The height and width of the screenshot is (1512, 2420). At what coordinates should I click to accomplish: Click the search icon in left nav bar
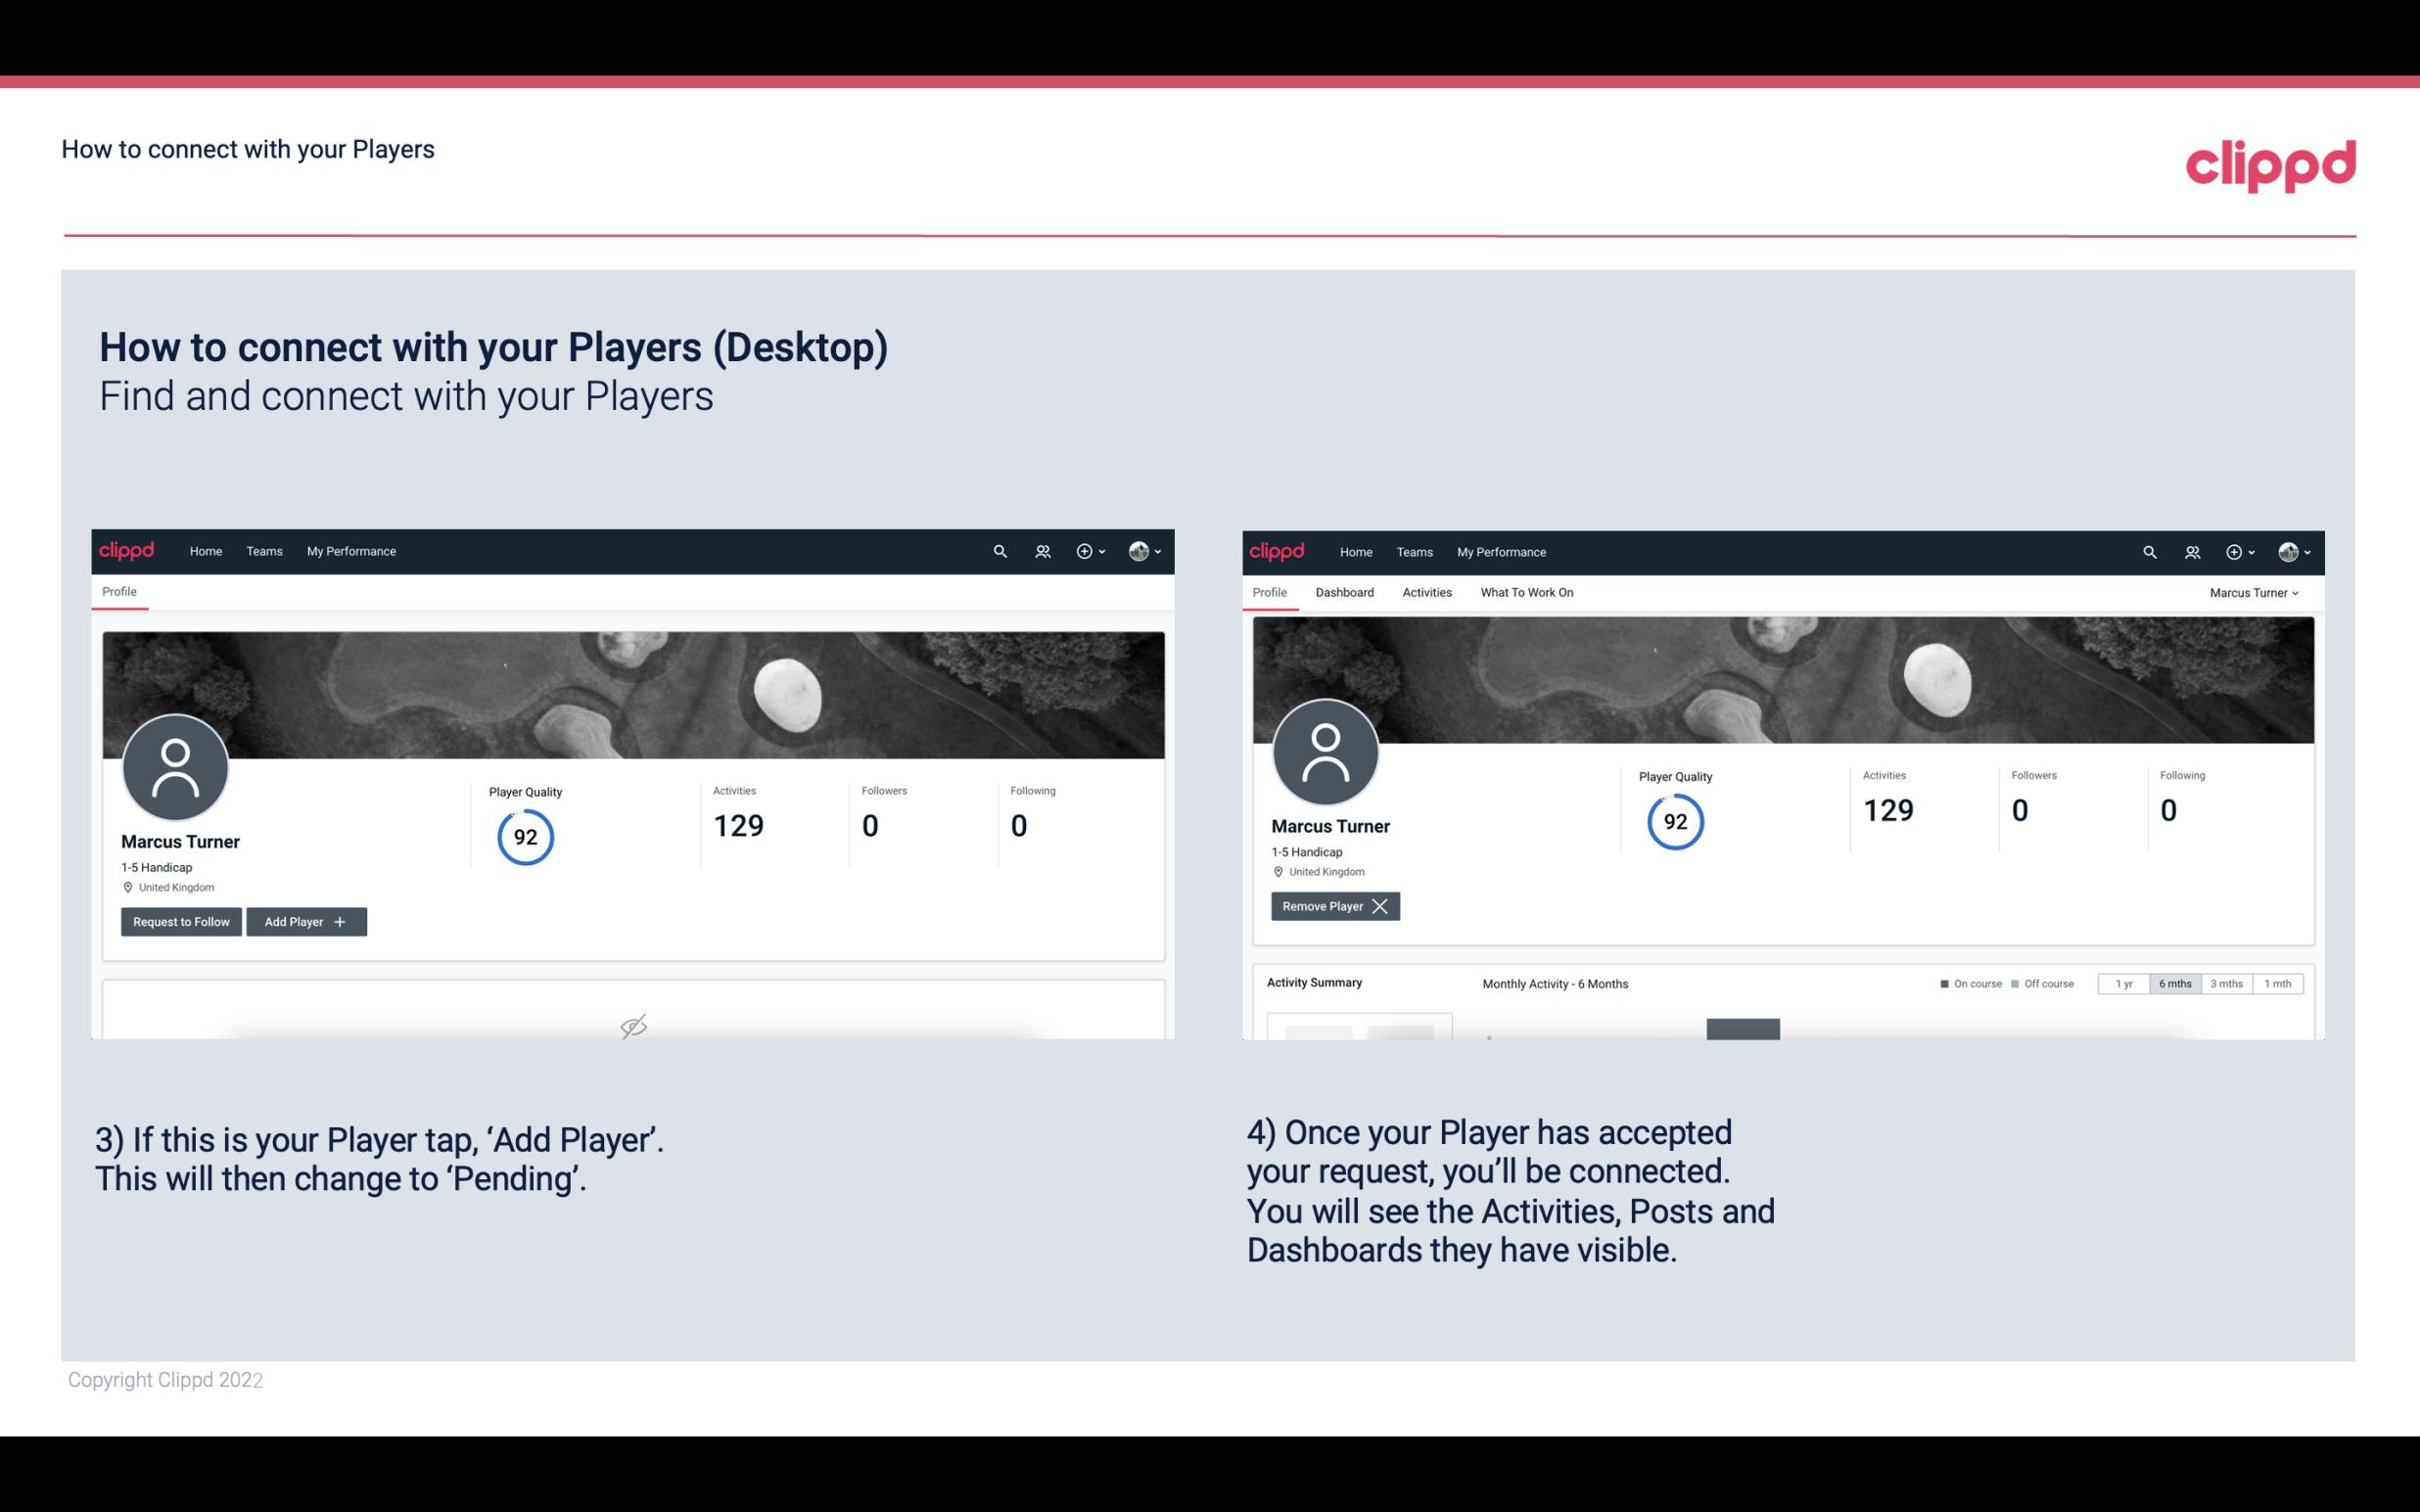[x=997, y=552]
